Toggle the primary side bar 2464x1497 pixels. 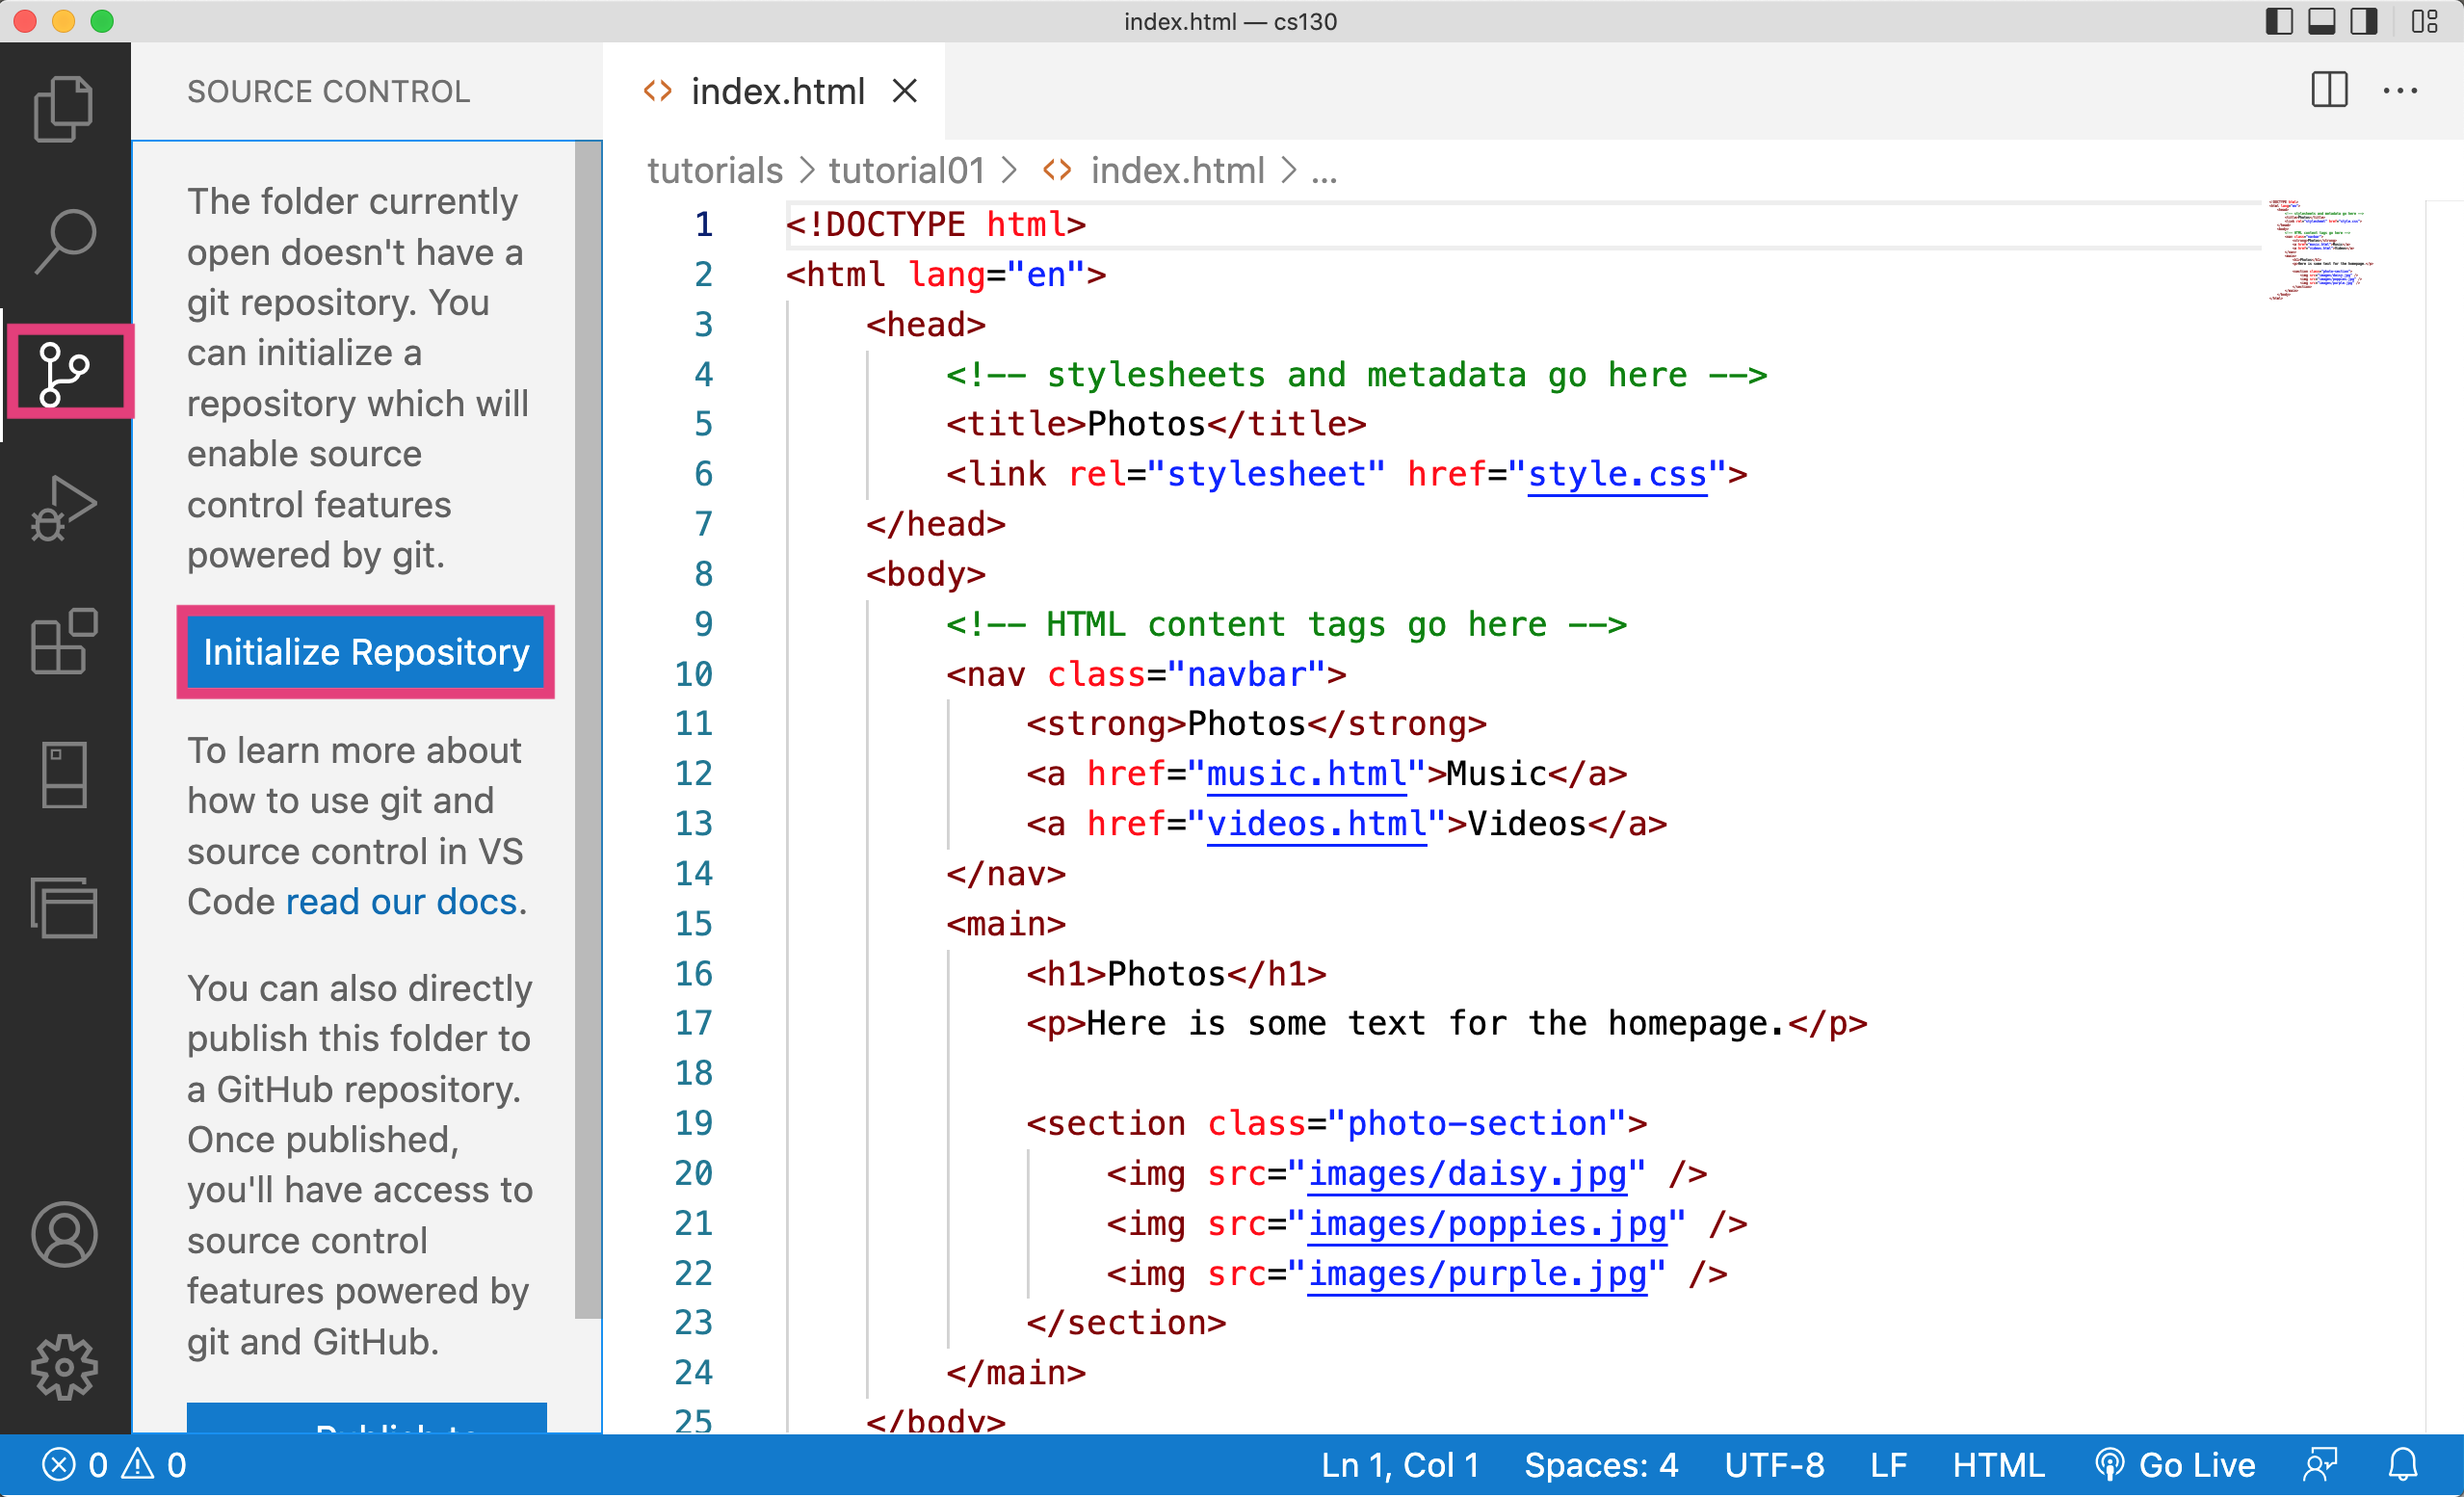(x=2278, y=21)
